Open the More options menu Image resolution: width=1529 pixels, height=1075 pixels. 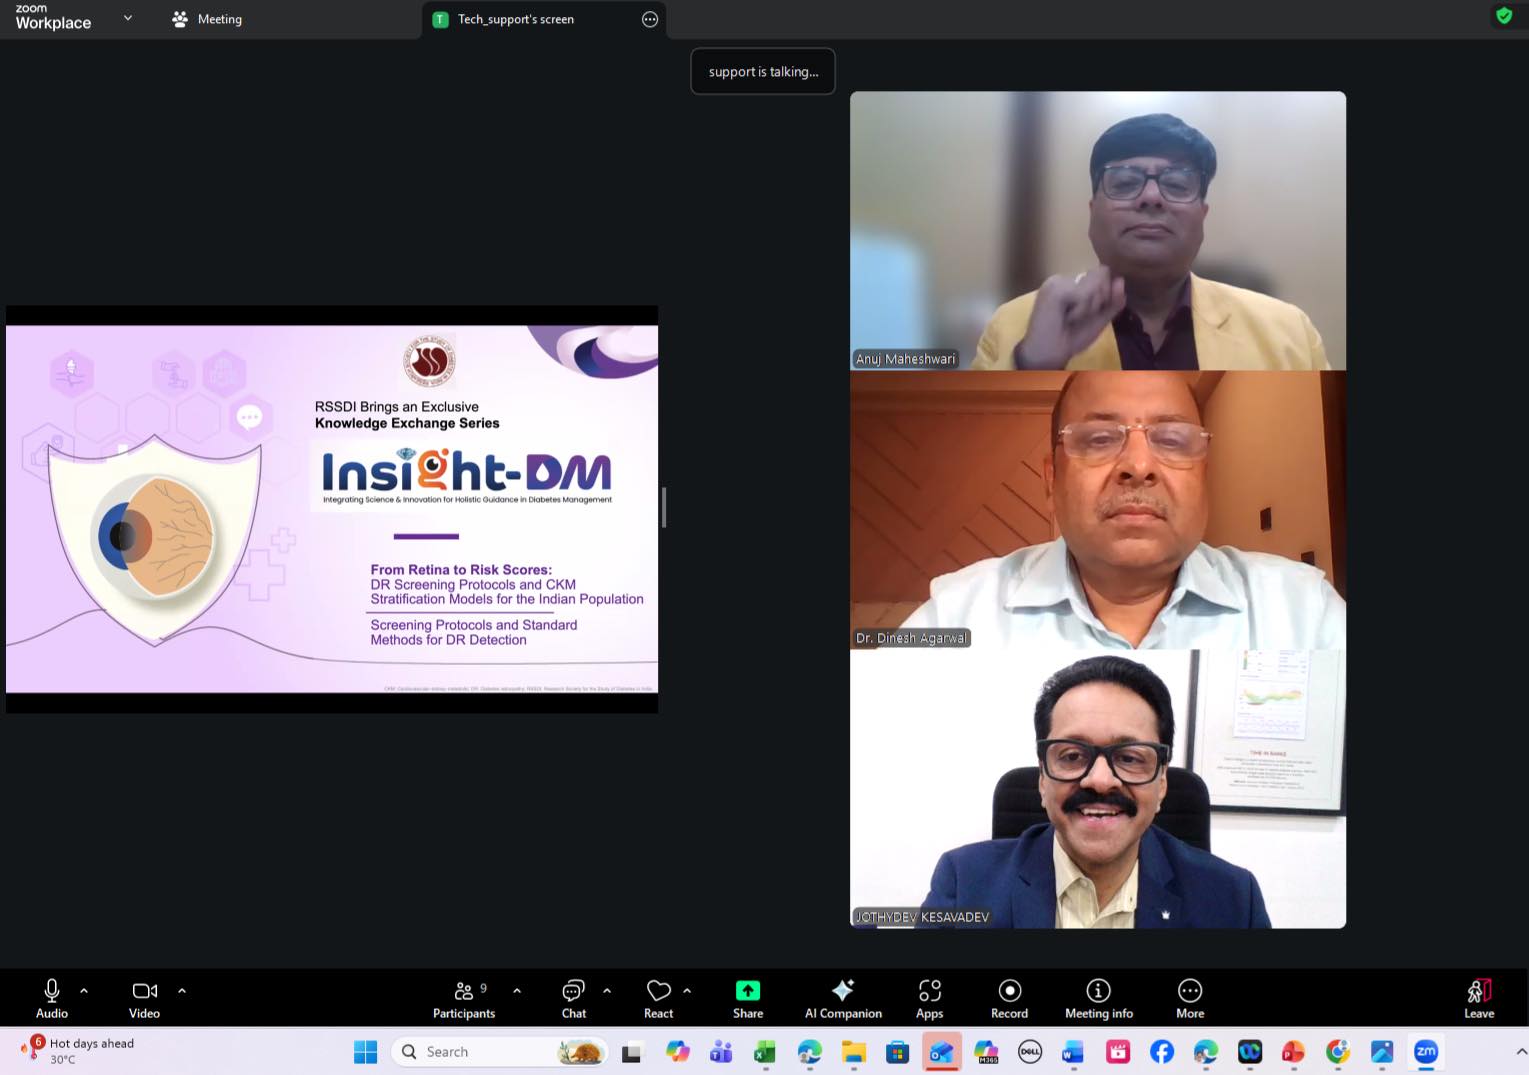tap(1189, 998)
